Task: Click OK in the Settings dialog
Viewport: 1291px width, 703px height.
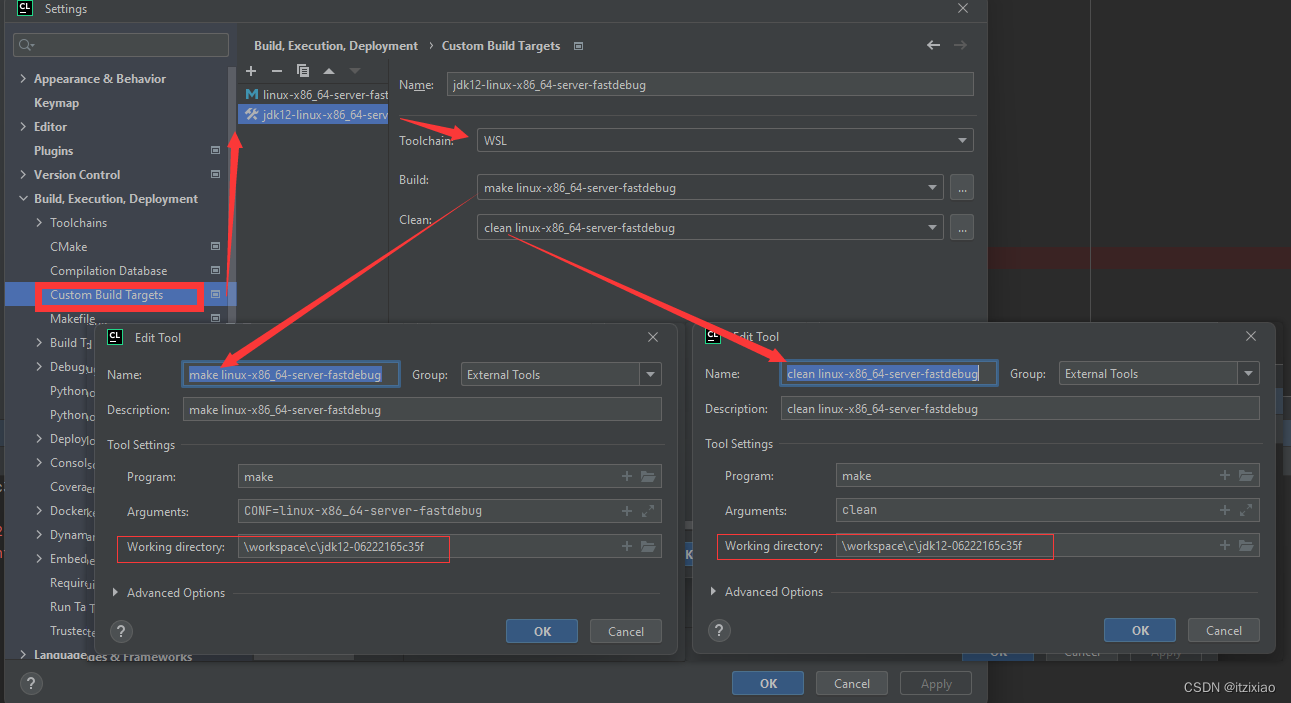Action: (768, 684)
